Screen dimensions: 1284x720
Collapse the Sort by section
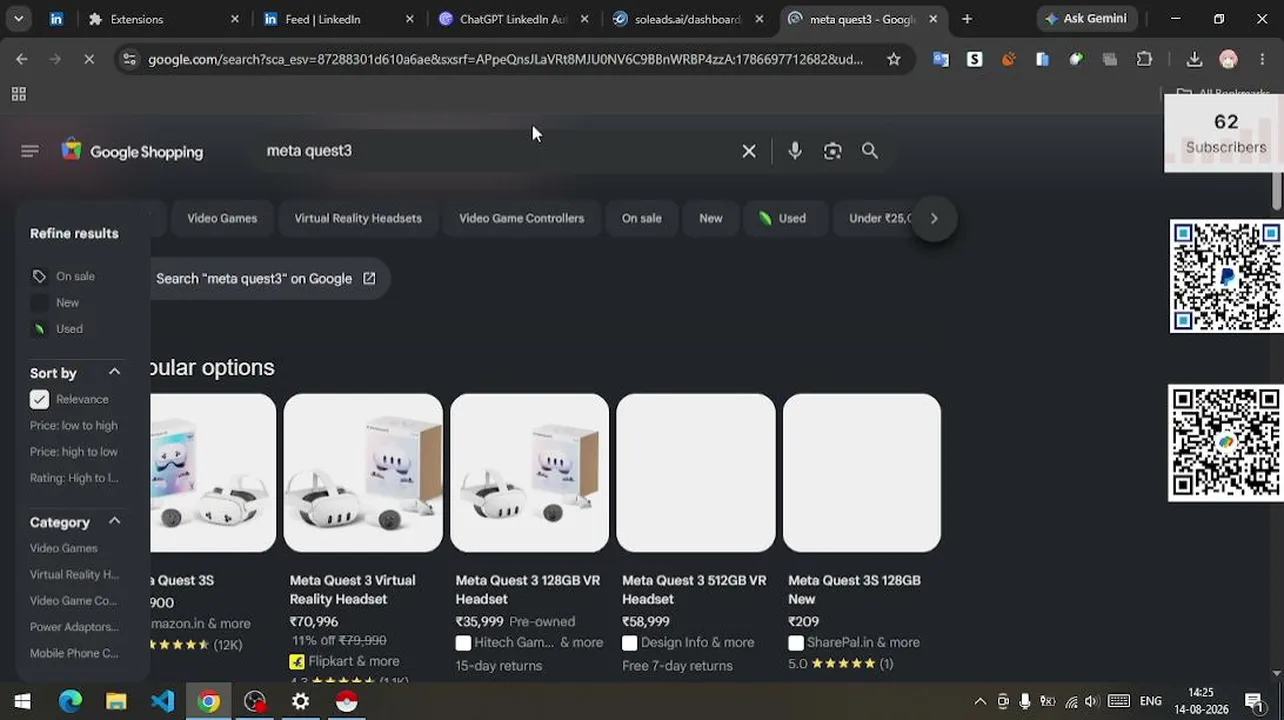click(114, 372)
